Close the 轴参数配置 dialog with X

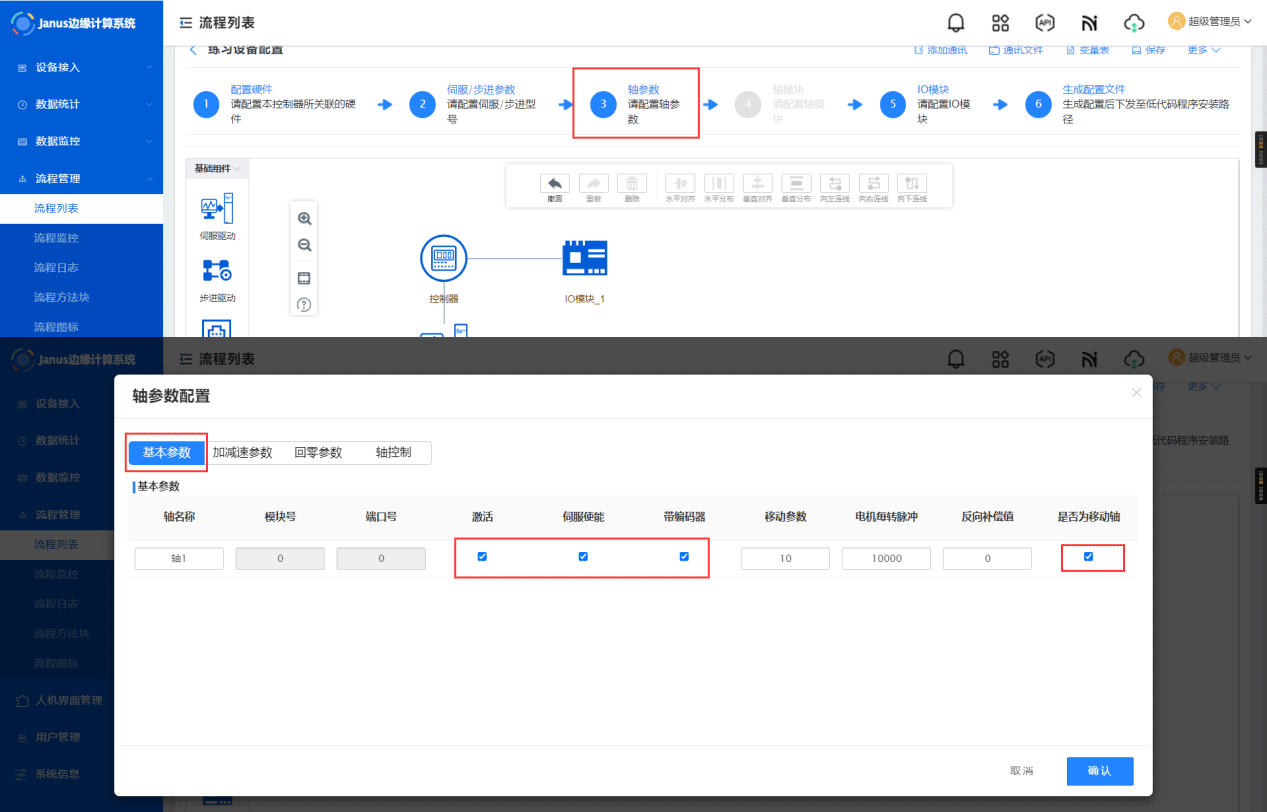[x=1136, y=393]
